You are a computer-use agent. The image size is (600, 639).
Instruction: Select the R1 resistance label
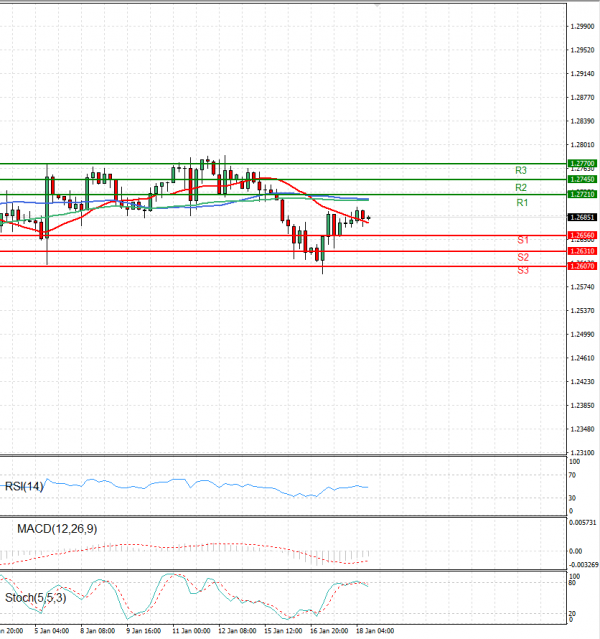pyautogui.click(x=522, y=203)
